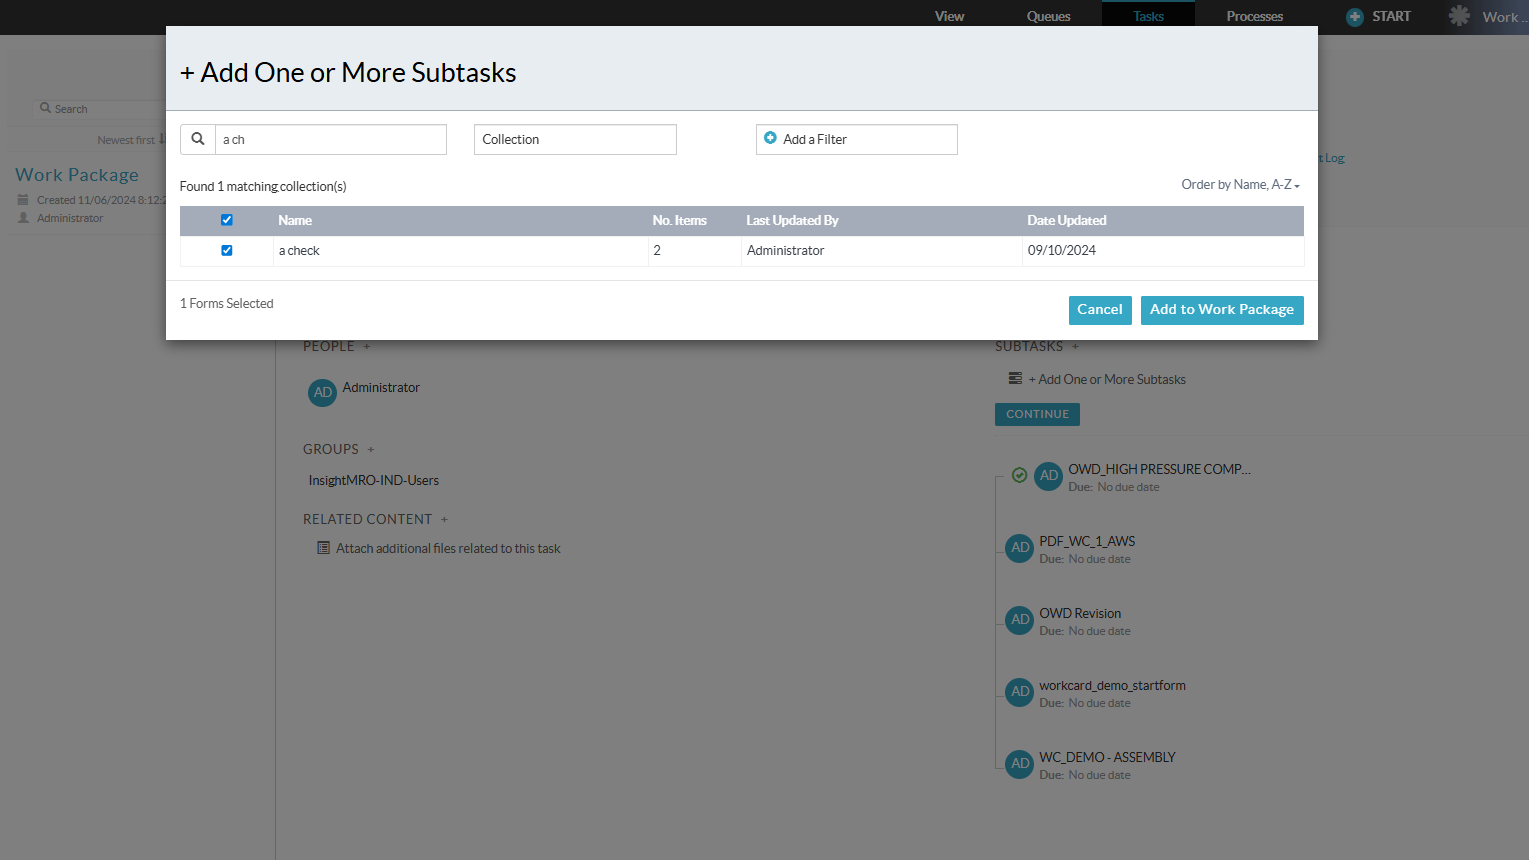Click '+ Add One or More Subtasks' link
The height and width of the screenshot is (860, 1529).
[1107, 380]
